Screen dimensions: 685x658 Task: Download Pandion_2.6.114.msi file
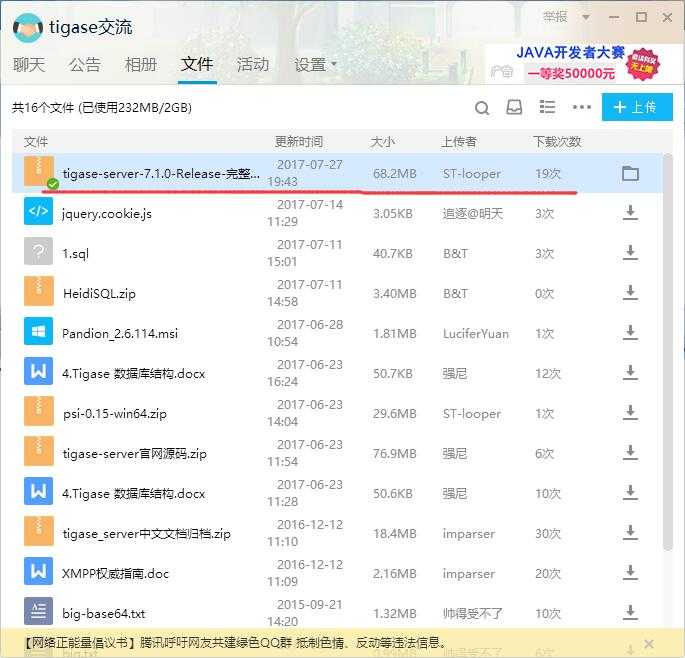[x=630, y=333]
